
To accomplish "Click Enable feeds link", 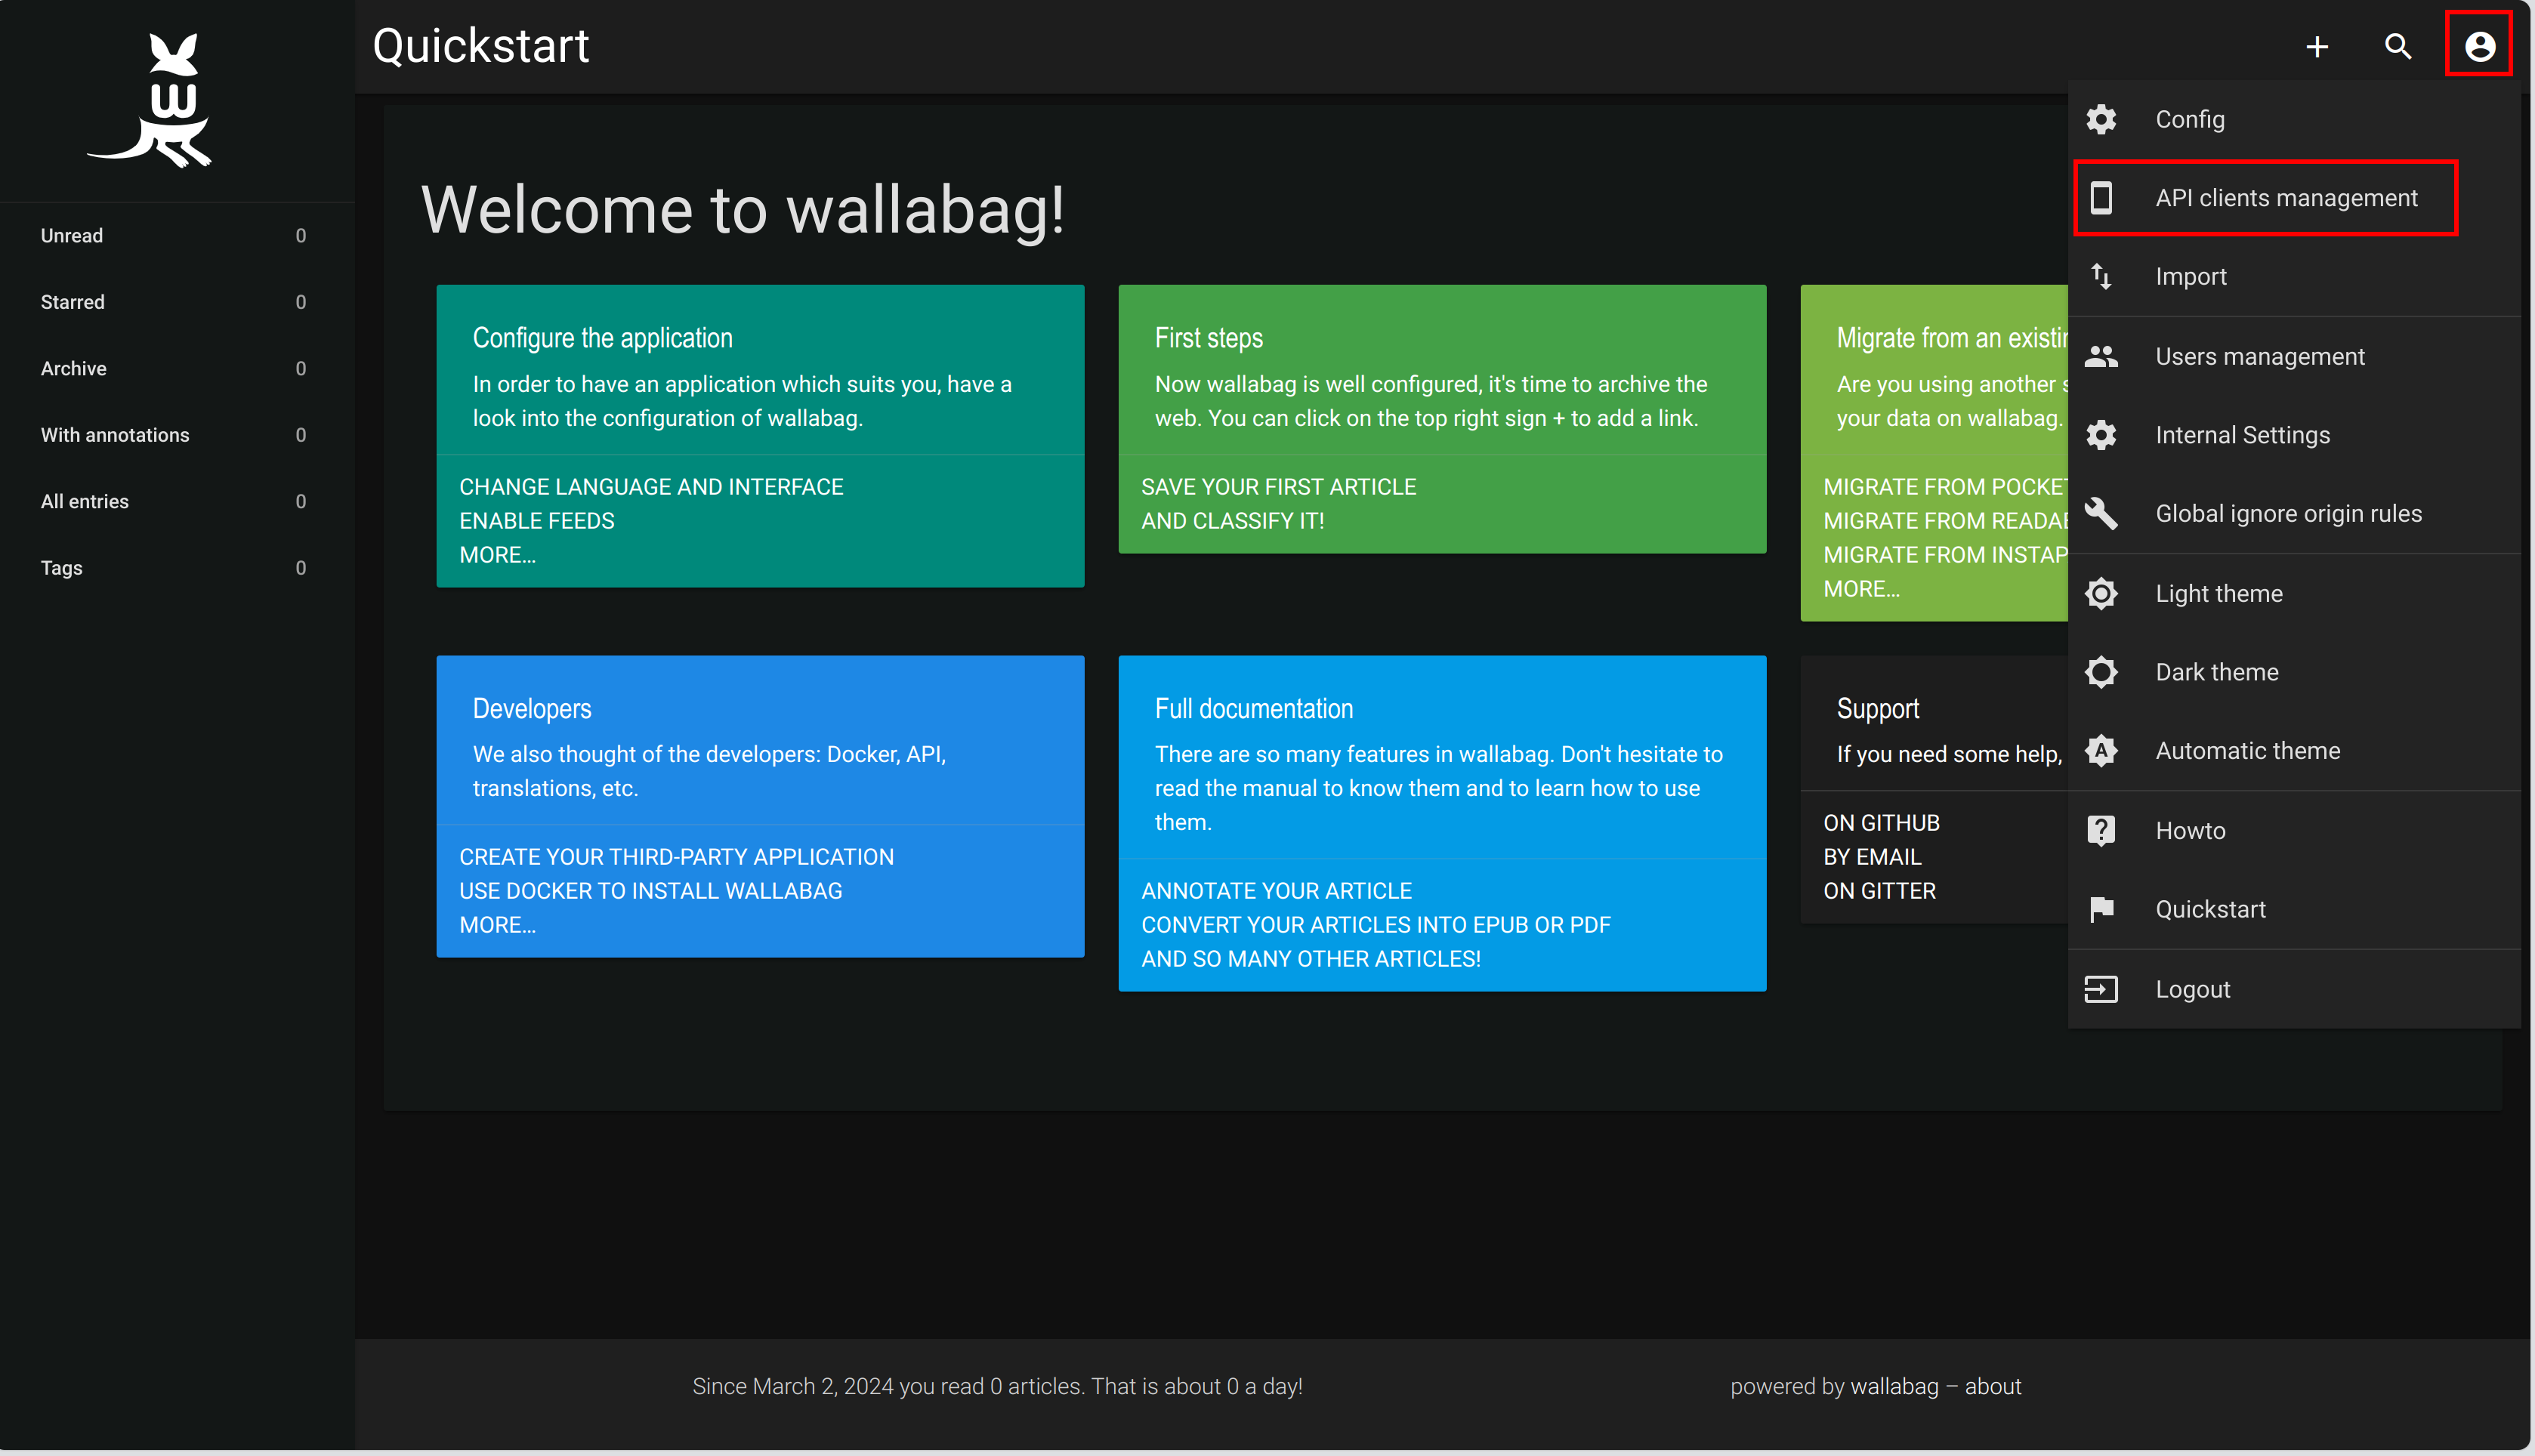I will coord(537,521).
